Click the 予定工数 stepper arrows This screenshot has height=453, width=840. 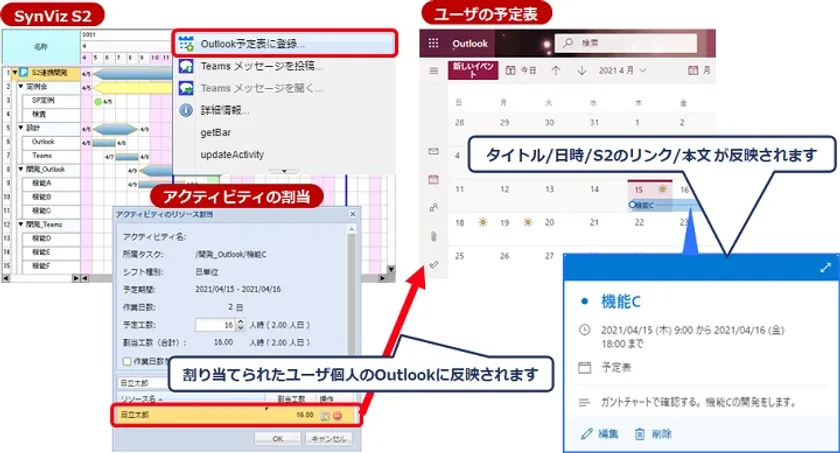[x=241, y=324]
